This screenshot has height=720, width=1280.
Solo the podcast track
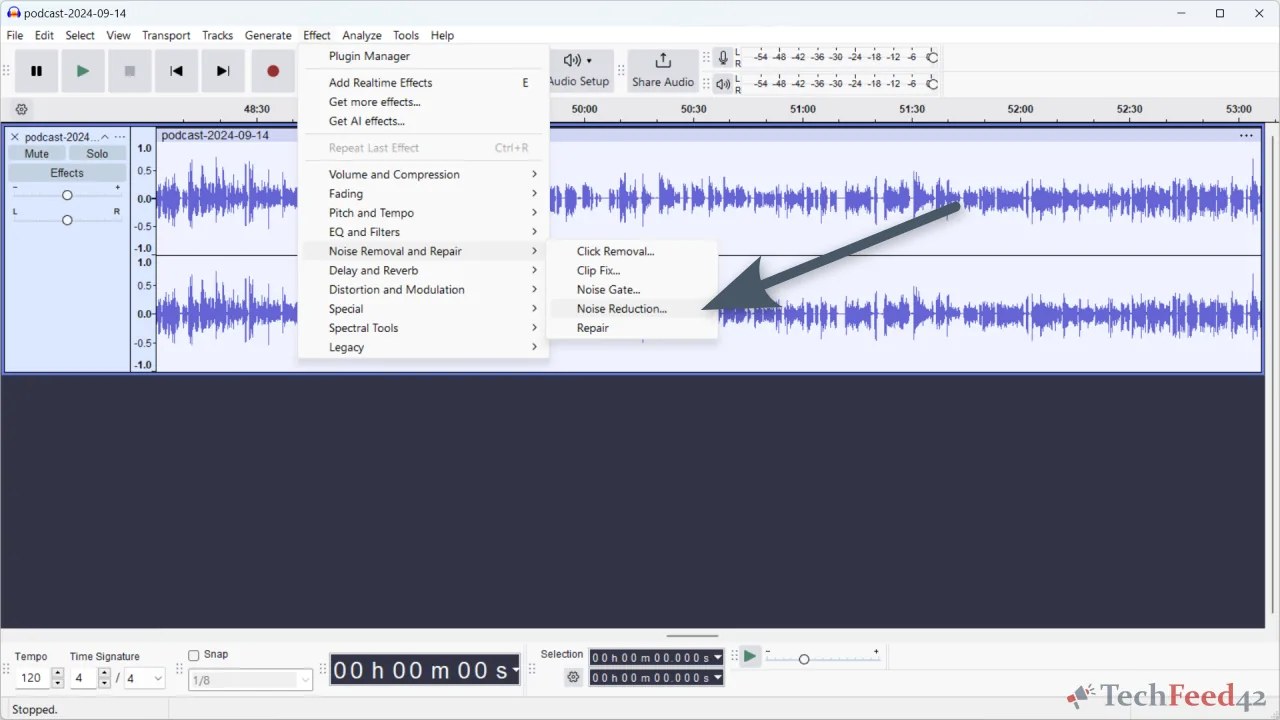[97, 154]
